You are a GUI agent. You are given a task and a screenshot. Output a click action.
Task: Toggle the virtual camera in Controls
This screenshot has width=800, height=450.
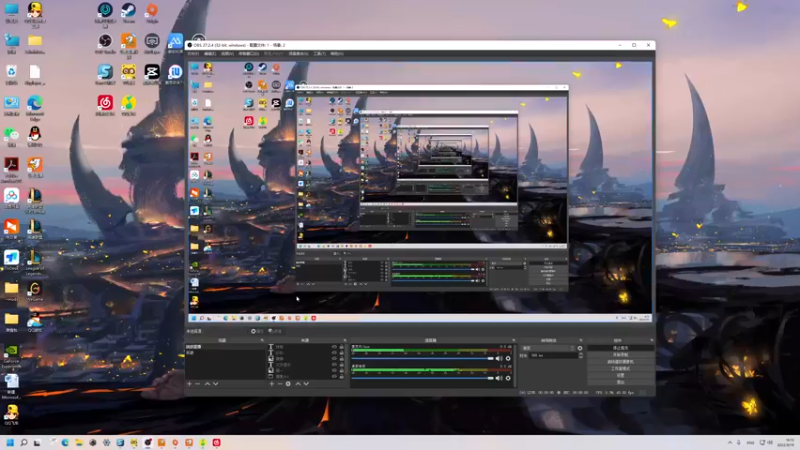coord(620,362)
